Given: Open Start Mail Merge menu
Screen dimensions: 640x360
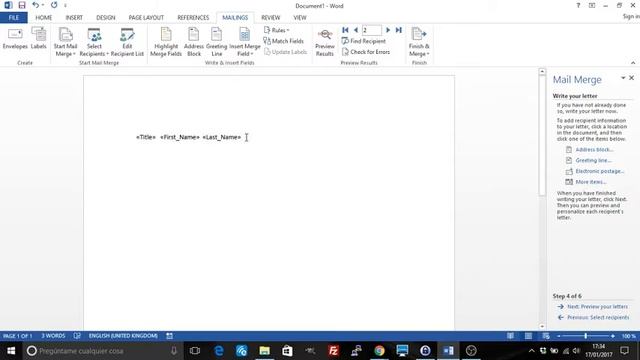Looking at the screenshot, I should (x=65, y=42).
